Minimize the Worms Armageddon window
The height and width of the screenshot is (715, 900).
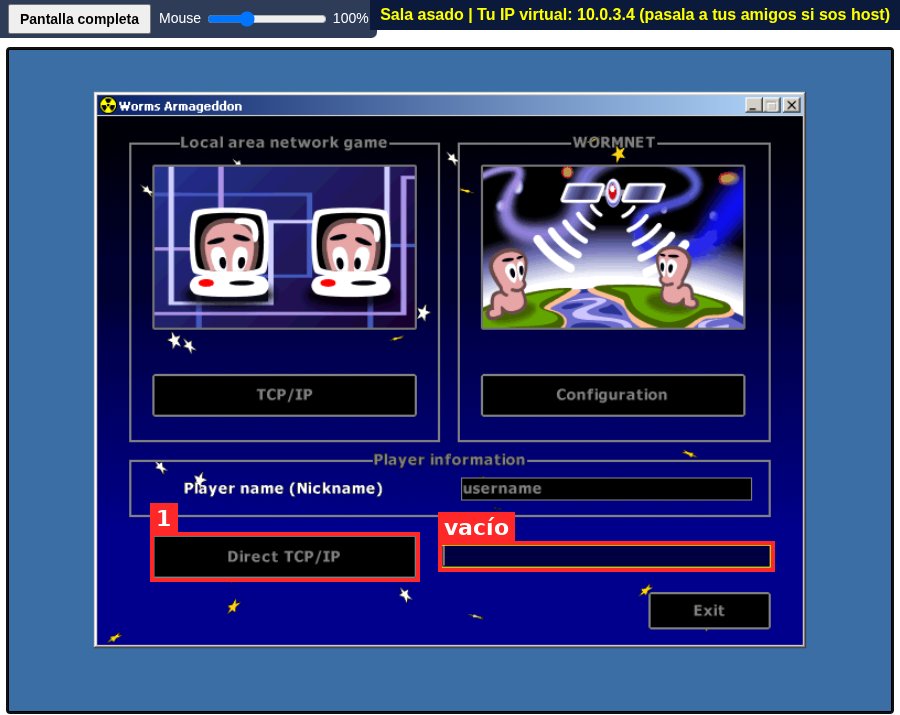point(754,105)
